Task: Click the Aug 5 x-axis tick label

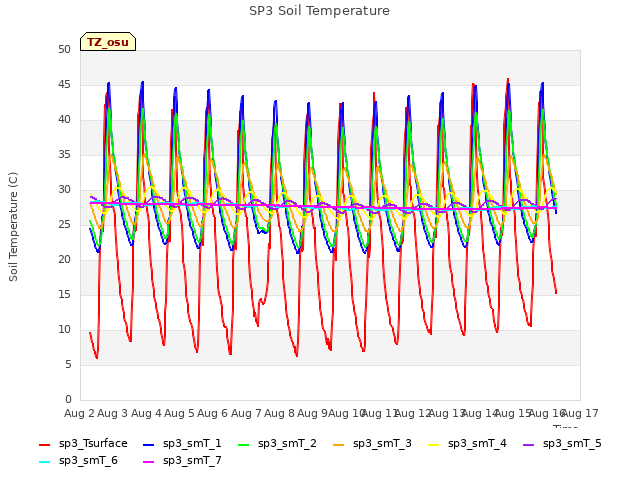Action: tap(179, 413)
